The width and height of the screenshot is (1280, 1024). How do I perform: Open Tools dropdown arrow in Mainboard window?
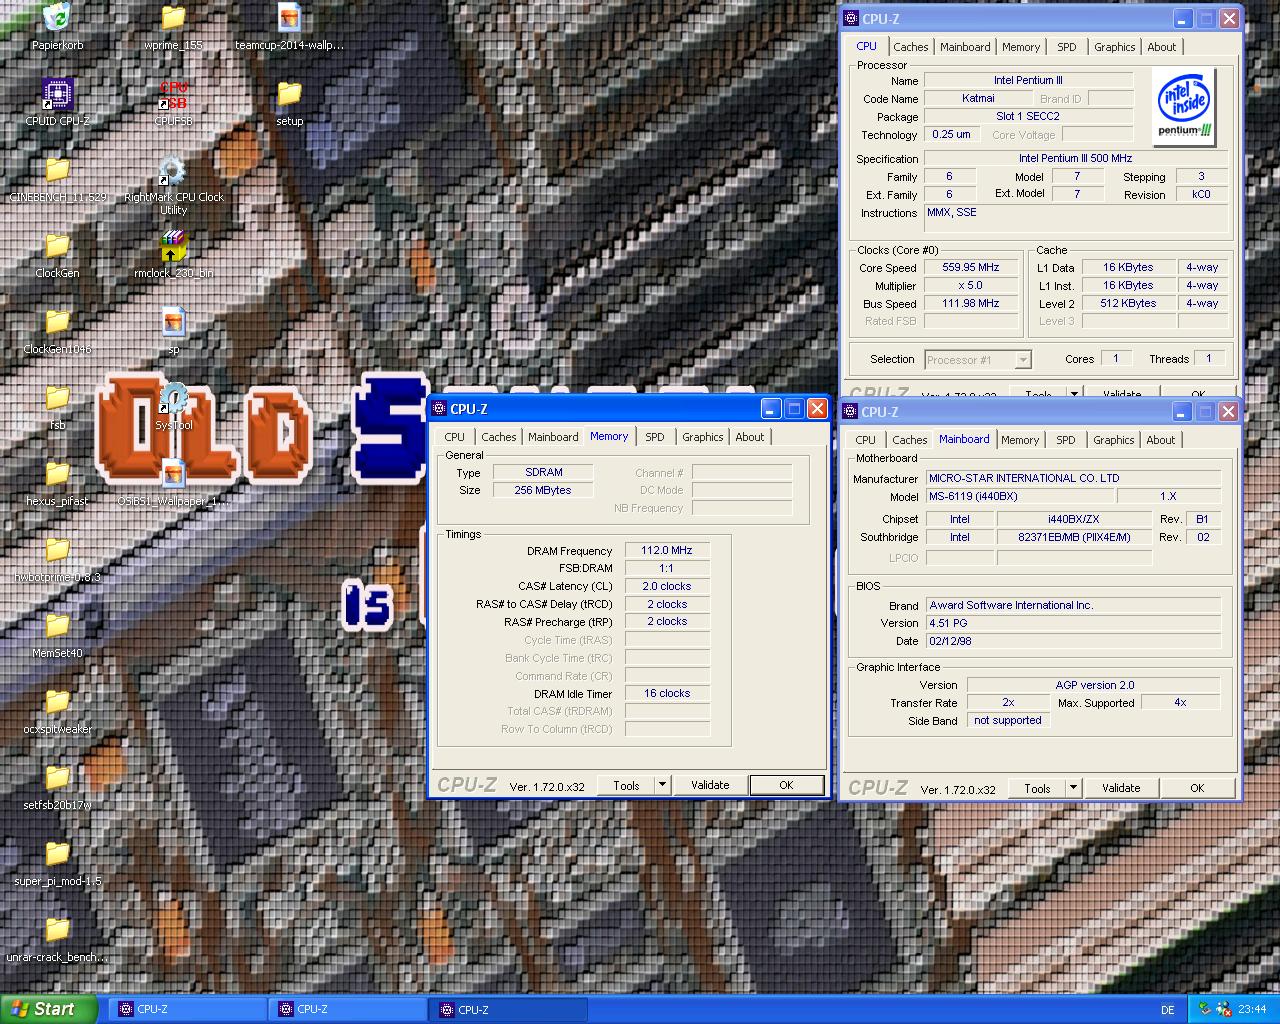1073,789
